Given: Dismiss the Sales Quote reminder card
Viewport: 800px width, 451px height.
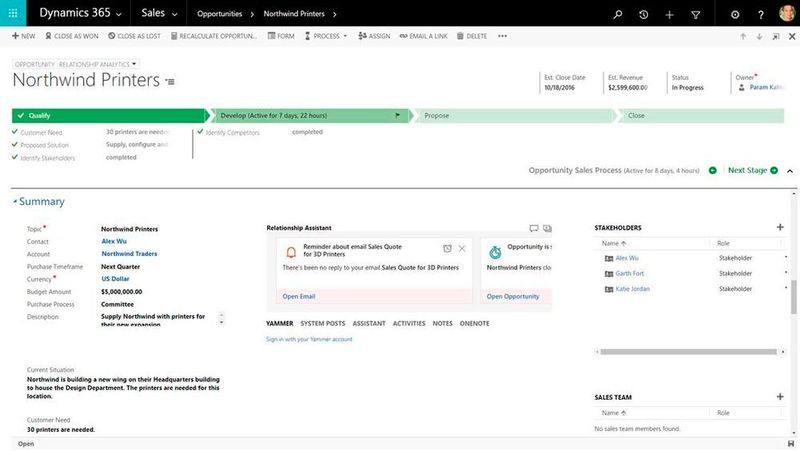Looking at the screenshot, I should (460, 248).
